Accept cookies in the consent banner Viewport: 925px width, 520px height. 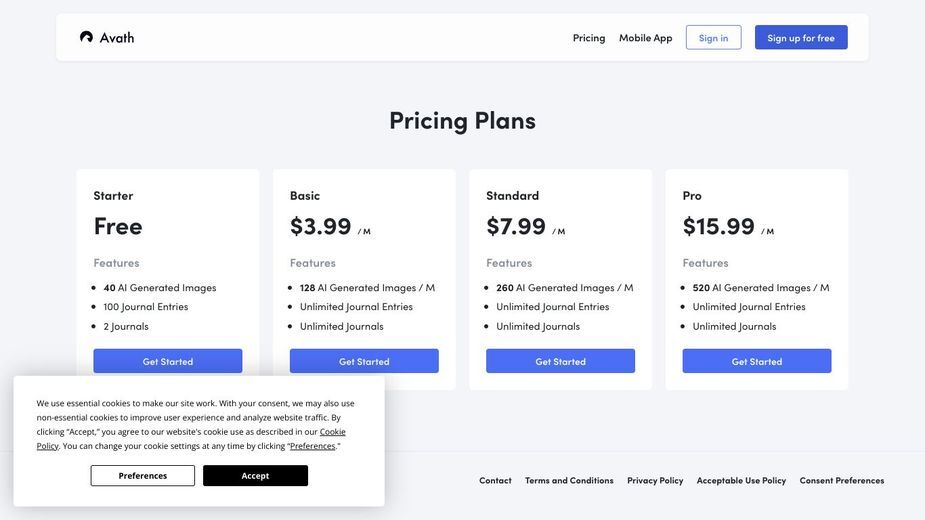(x=255, y=475)
